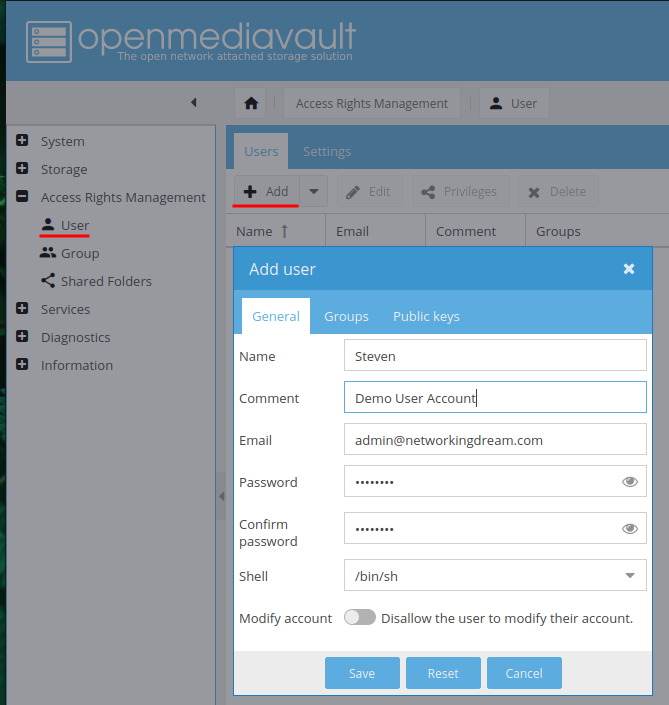This screenshot has height=705, width=669.
Task: Show the Password field contents
Action: pyautogui.click(x=629, y=482)
